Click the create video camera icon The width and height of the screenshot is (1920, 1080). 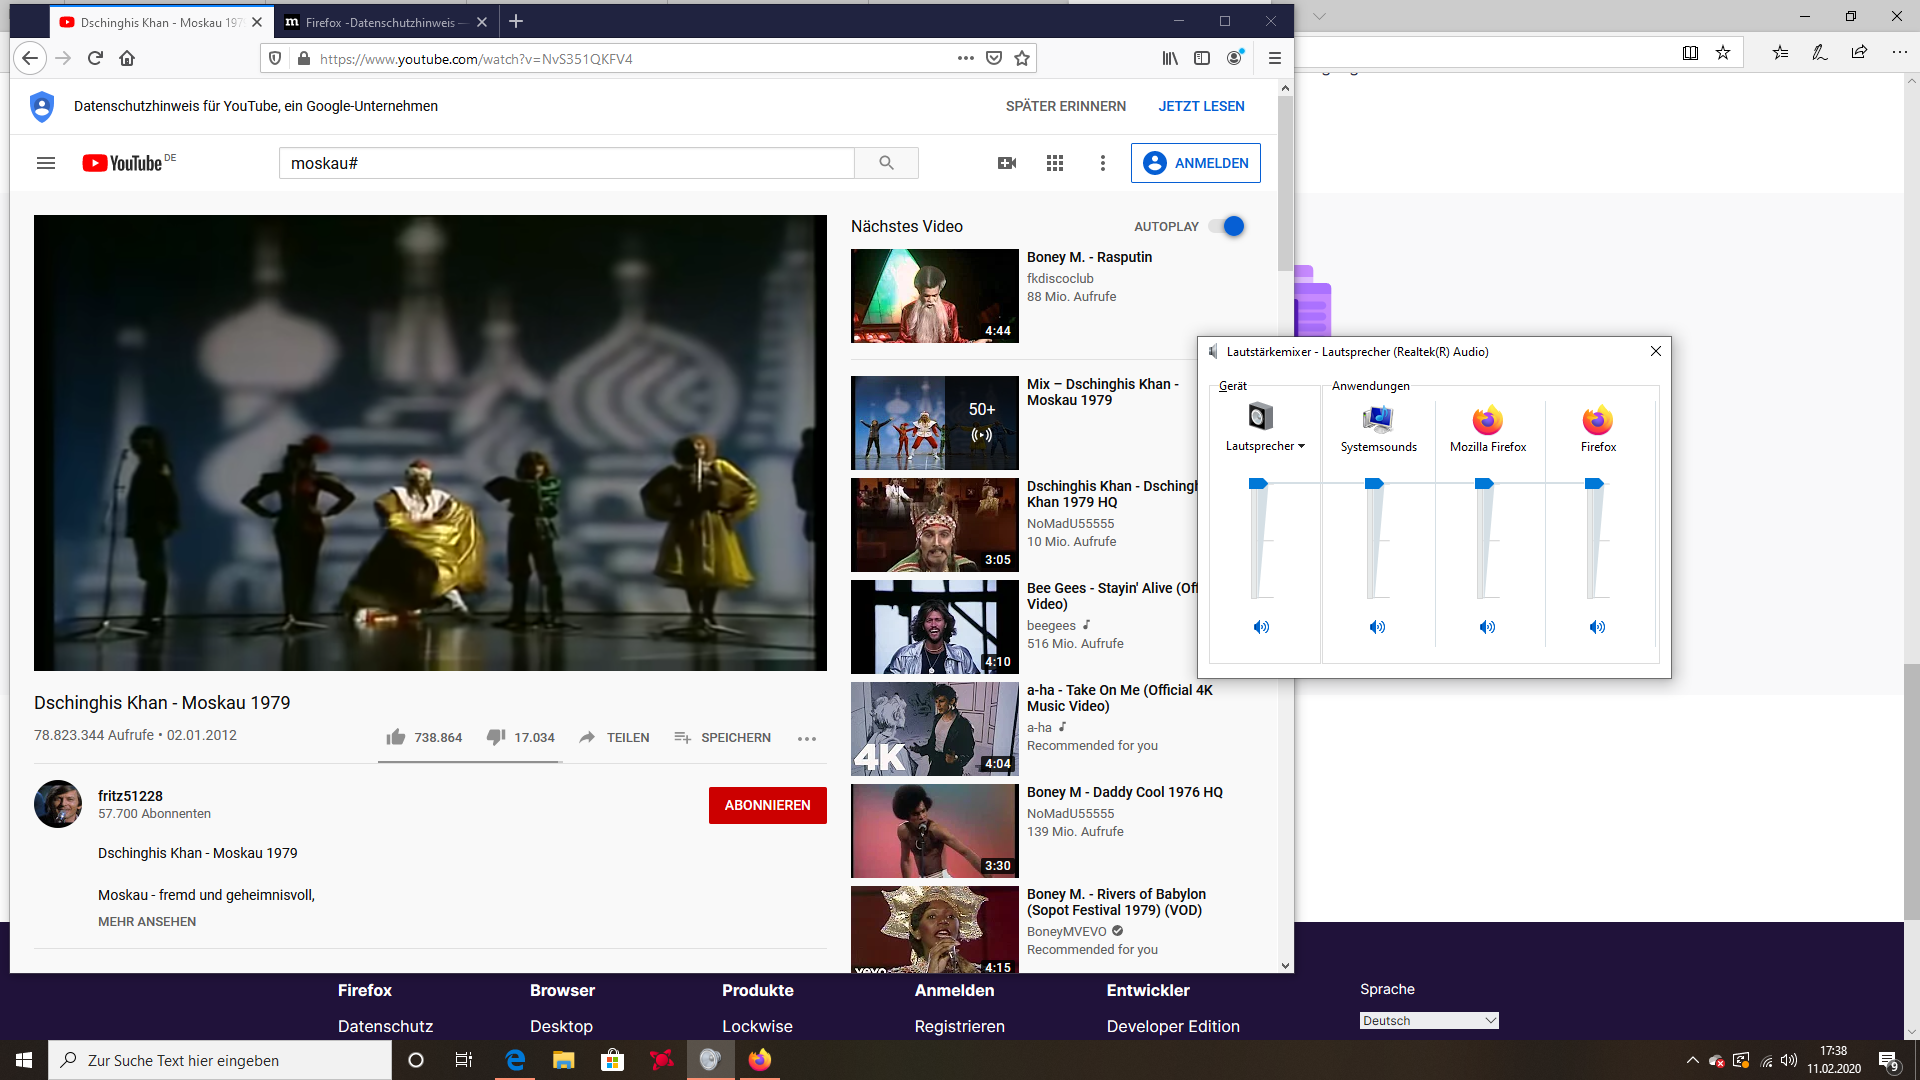[1007, 163]
